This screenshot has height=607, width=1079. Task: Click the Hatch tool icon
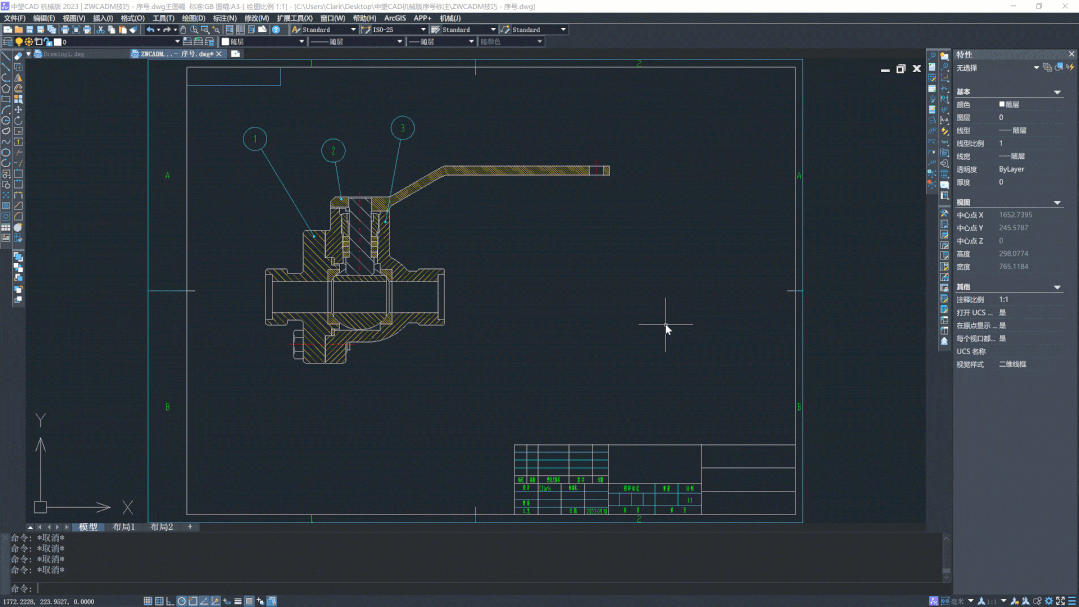(6, 205)
